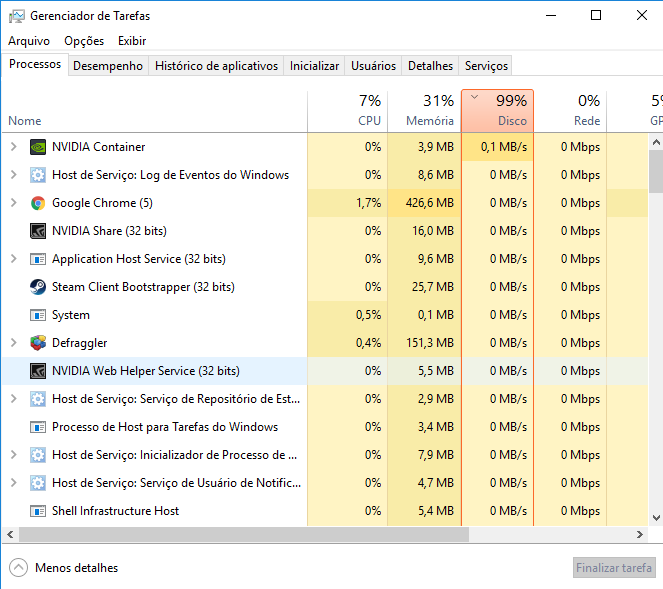Select Processo de Host para Tarefas do Windows
Viewport: 663px width, 589px height.
[165, 427]
